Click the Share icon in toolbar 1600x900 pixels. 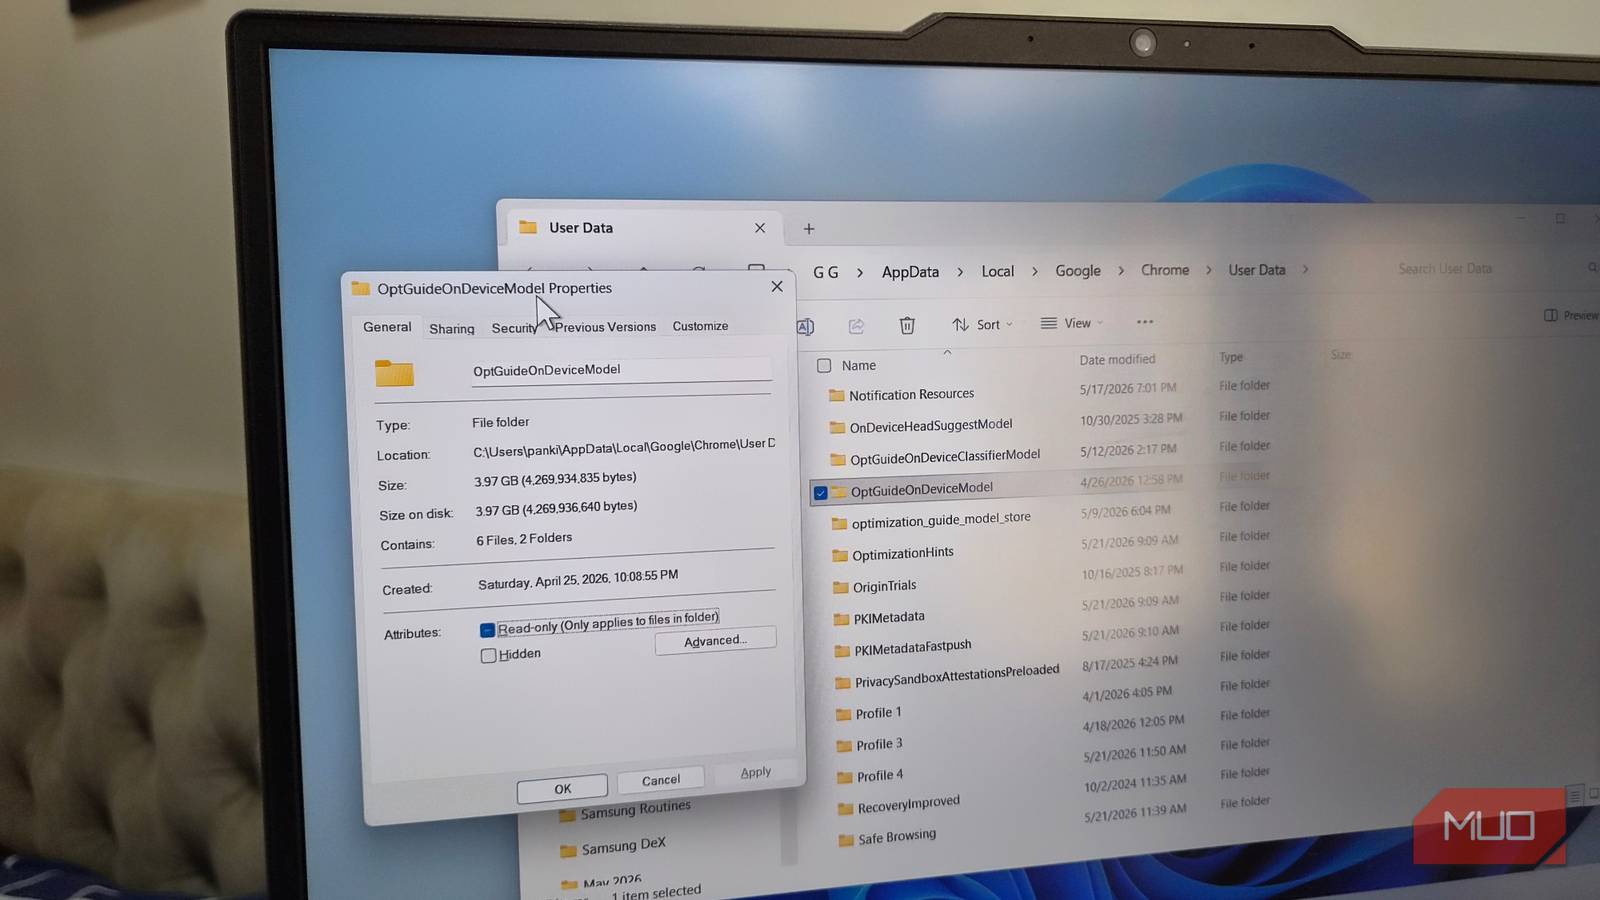tap(856, 326)
